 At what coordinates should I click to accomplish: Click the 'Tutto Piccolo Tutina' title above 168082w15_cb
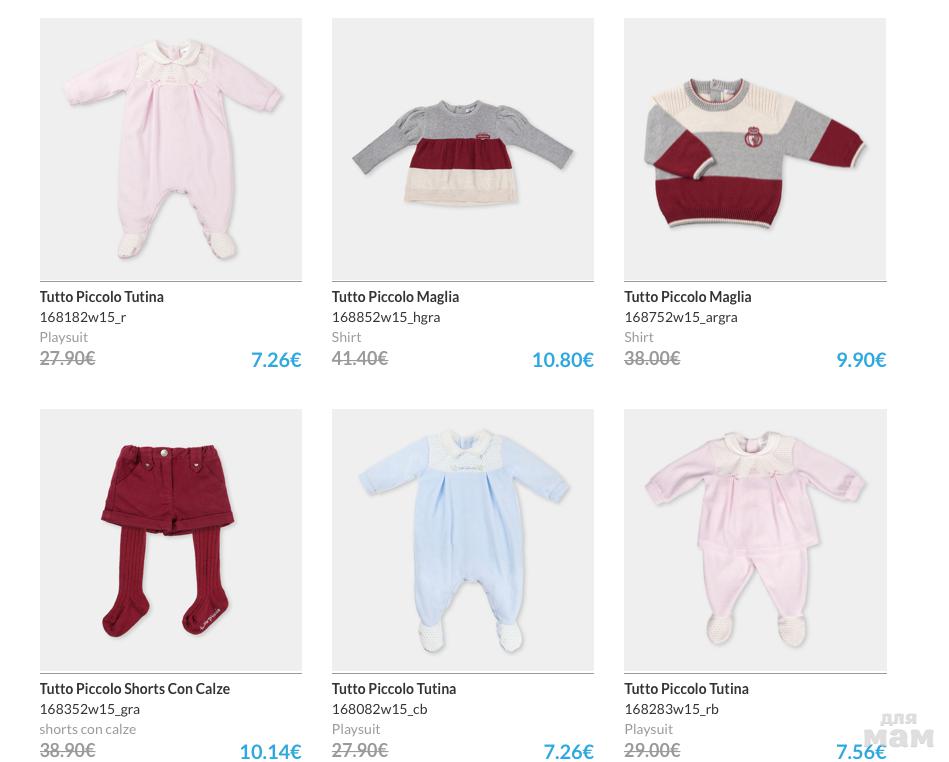pos(393,689)
